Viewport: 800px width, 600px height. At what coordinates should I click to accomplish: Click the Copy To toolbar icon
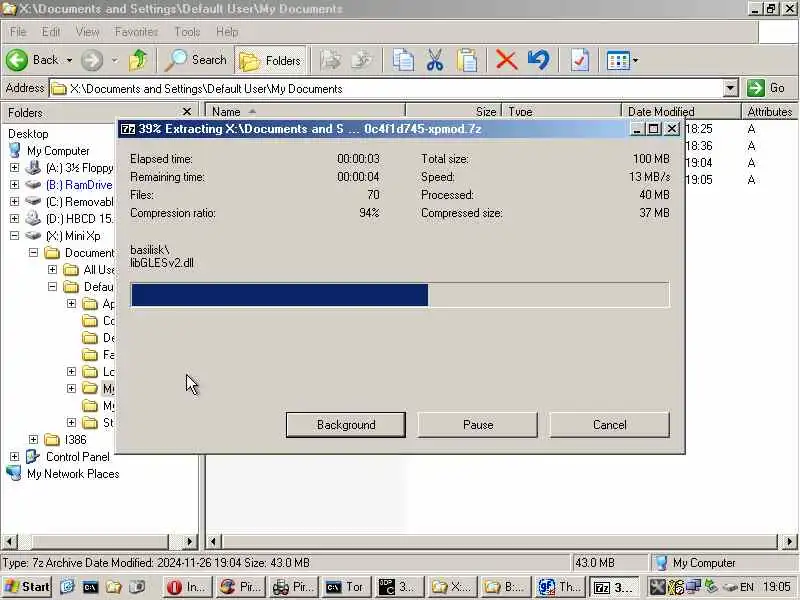[x=362, y=60]
